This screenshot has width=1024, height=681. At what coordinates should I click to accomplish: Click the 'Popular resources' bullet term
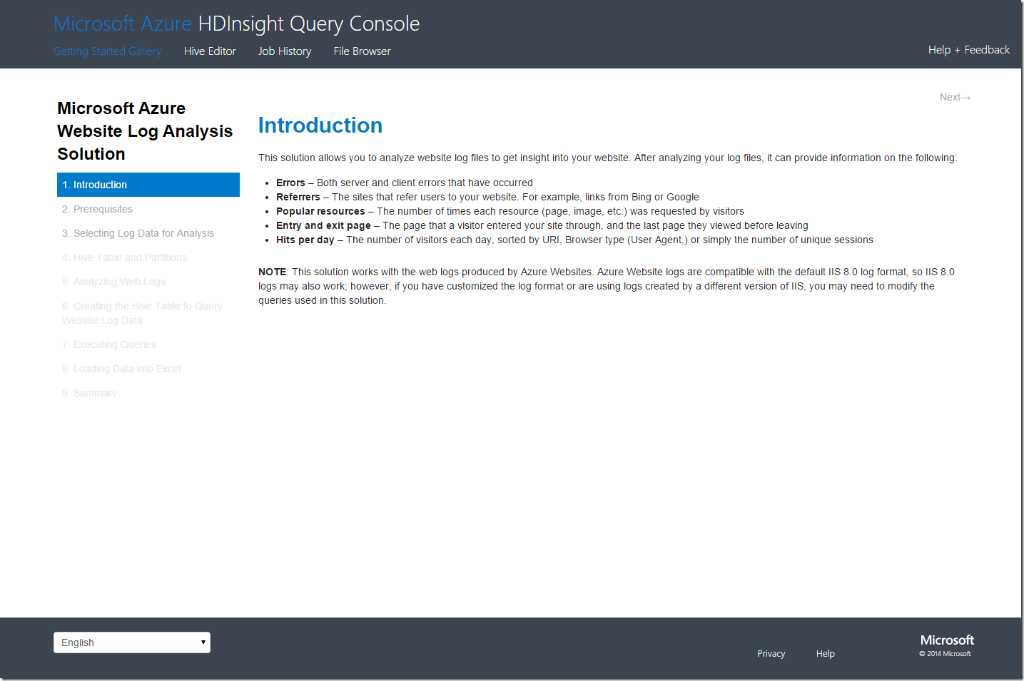(x=321, y=212)
